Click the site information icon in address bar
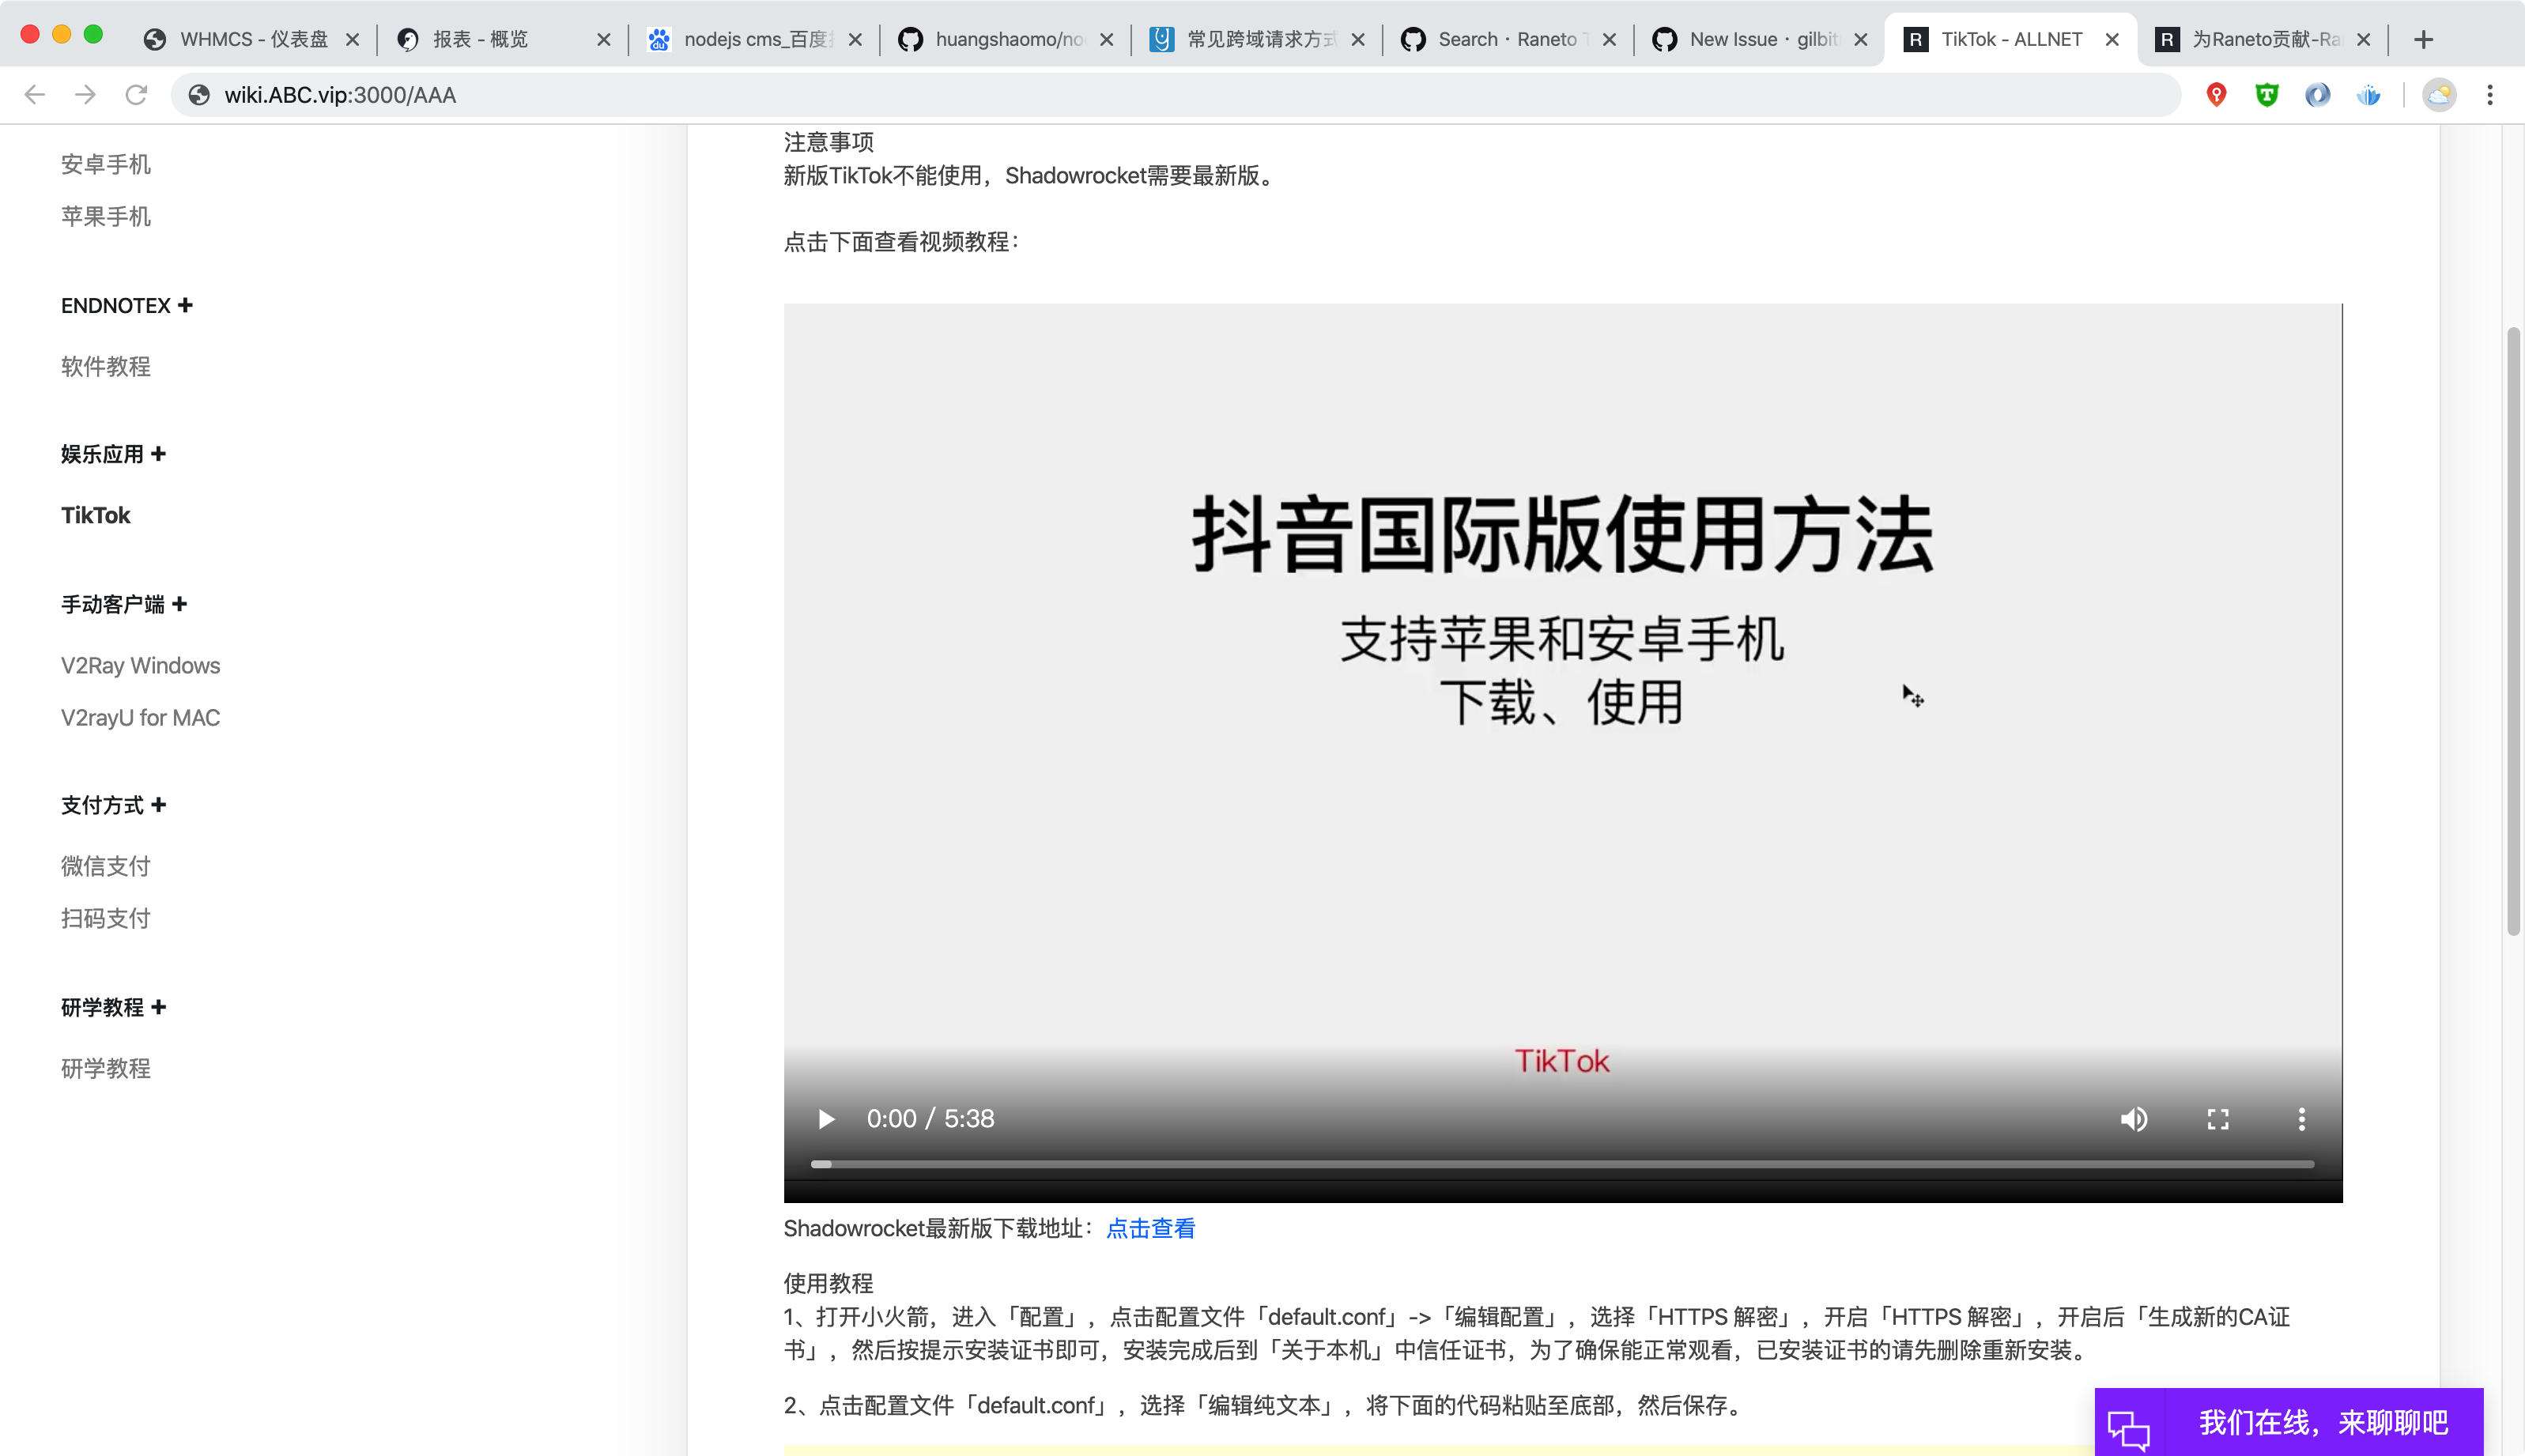Screen dimensions: 2525x1456 coord(198,95)
